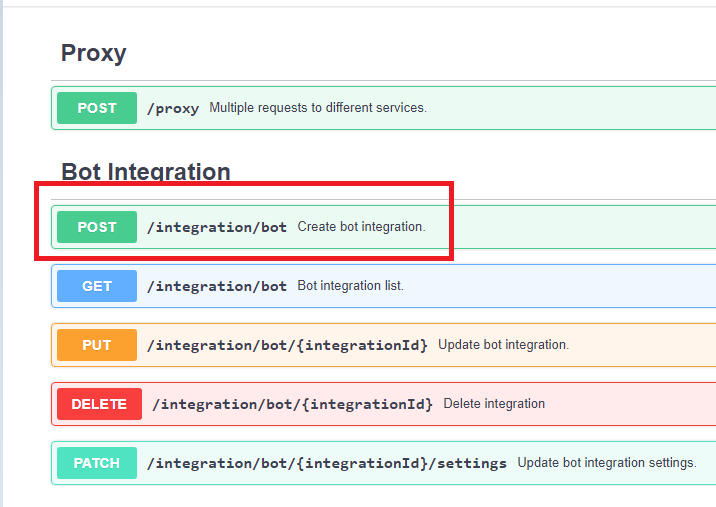Viewport: 716px width, 507px height.
Task: Open the 'Delete integration' operation description
Action: click(x=494, y=404)
